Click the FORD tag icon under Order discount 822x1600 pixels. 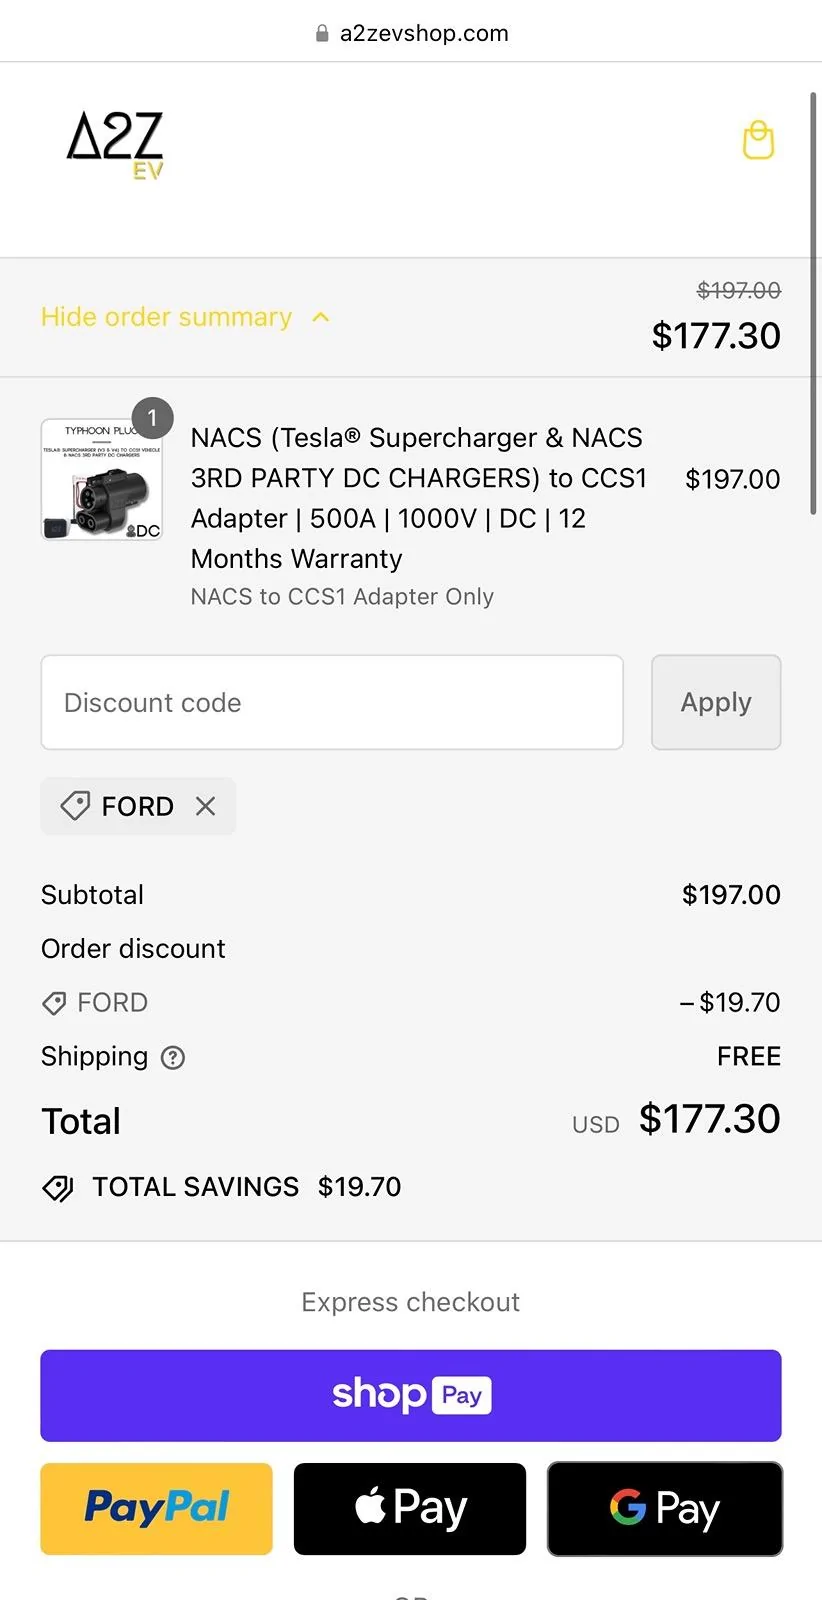coord(54,1003)
